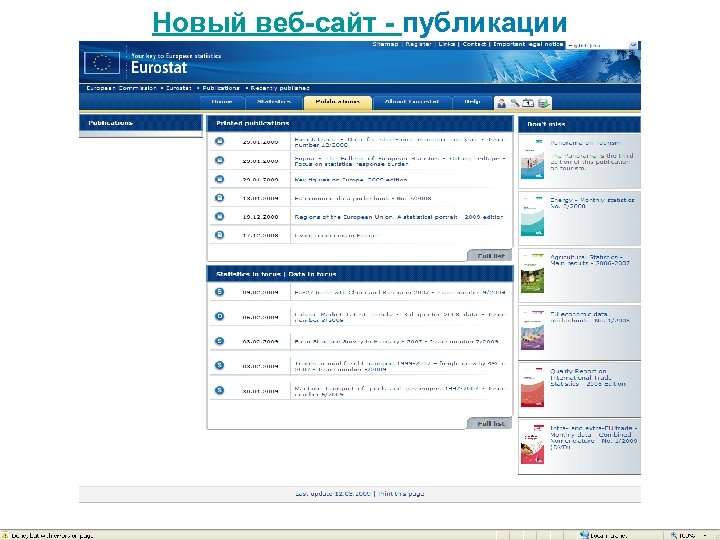Click S icon for road freight transport row
The image size is (720, 540).
[219, 366]
